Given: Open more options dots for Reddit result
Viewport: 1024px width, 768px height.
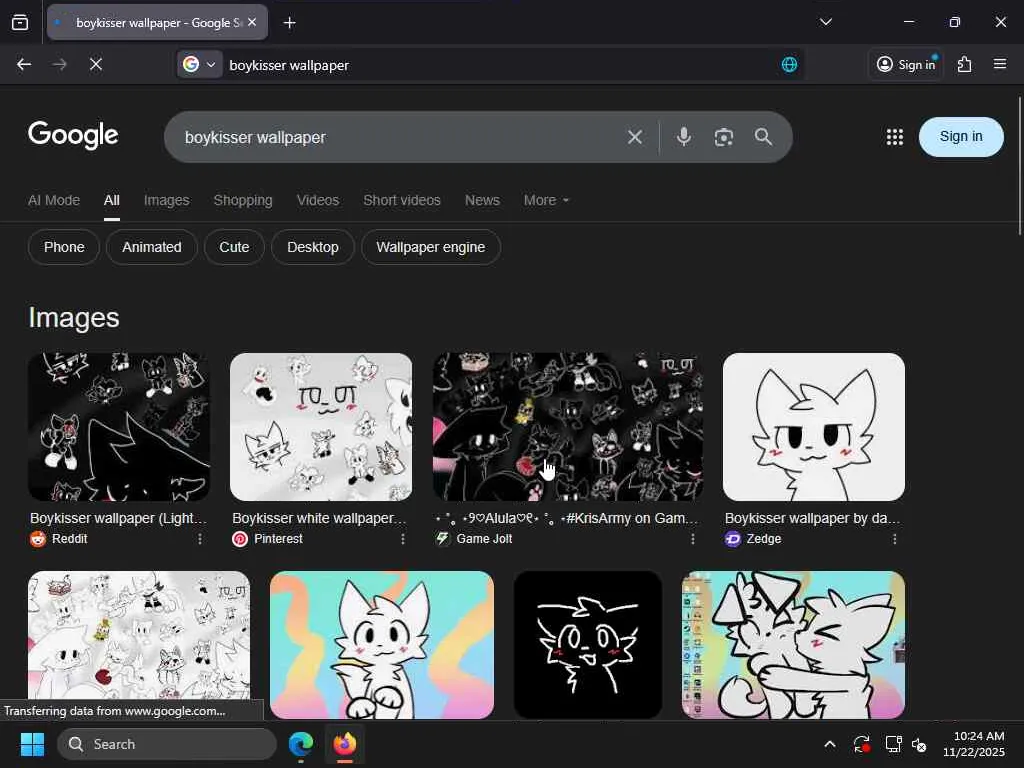Looking at the screenshot, I should 200,539.
